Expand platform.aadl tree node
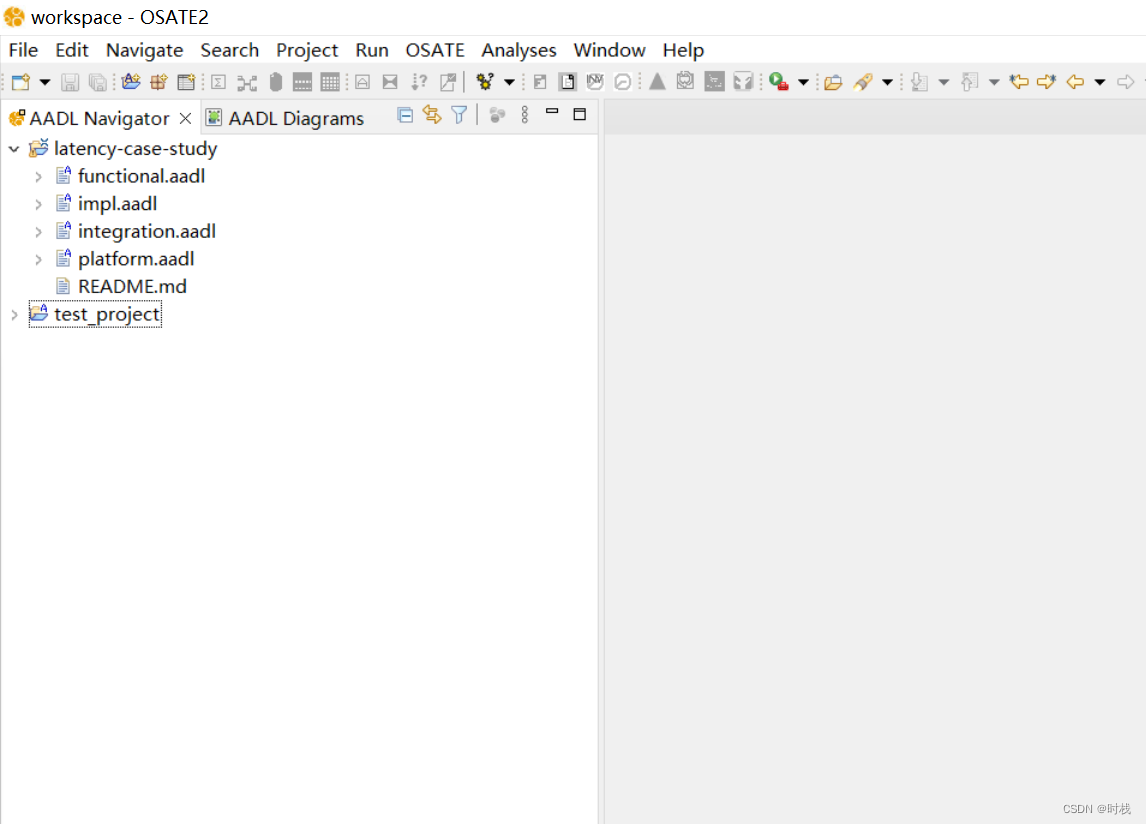The height and width of the screenshot is (824, 1146). click(x=39, y=260)
